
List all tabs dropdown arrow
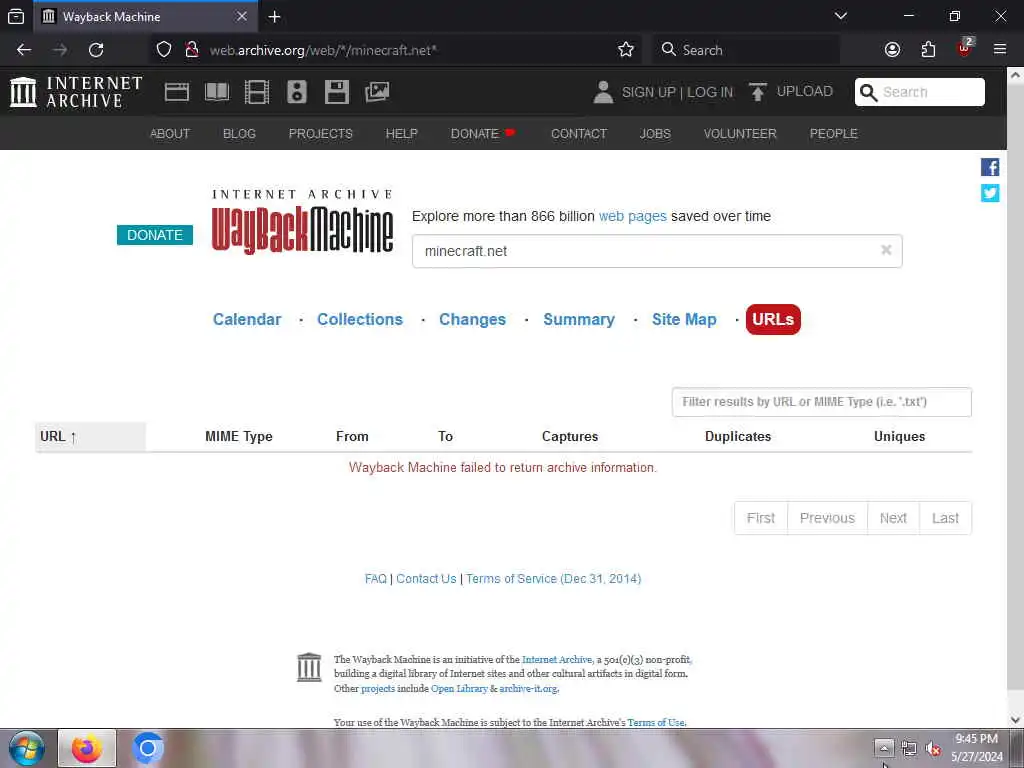(840, 16)
